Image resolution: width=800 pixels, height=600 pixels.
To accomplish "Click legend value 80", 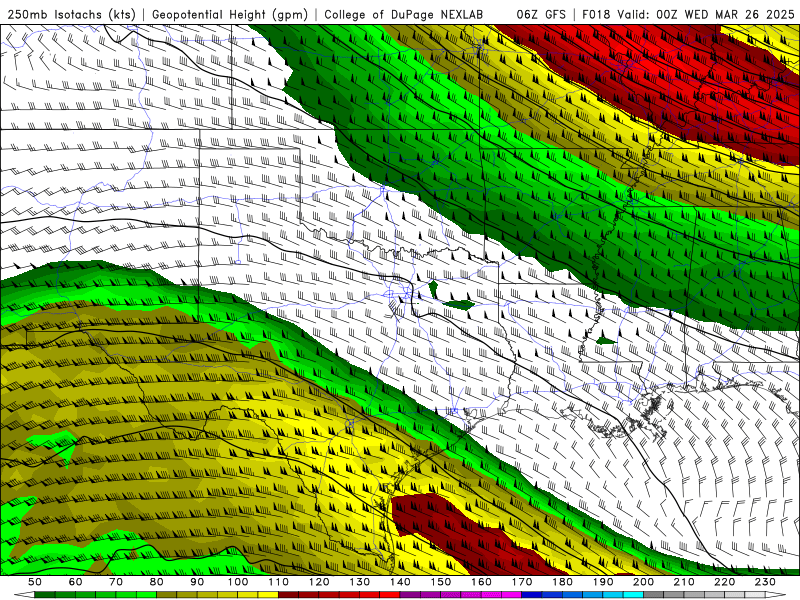I will pyautogui.click(x=157, y=582).
